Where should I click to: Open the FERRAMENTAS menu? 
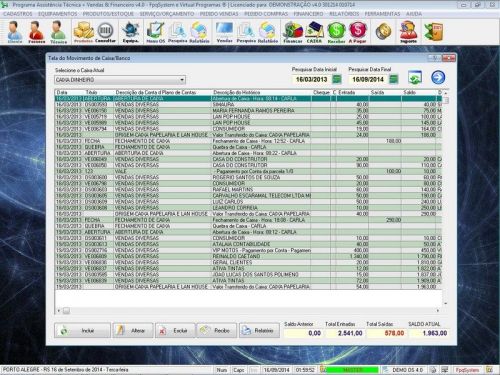(x=382, y=14)
